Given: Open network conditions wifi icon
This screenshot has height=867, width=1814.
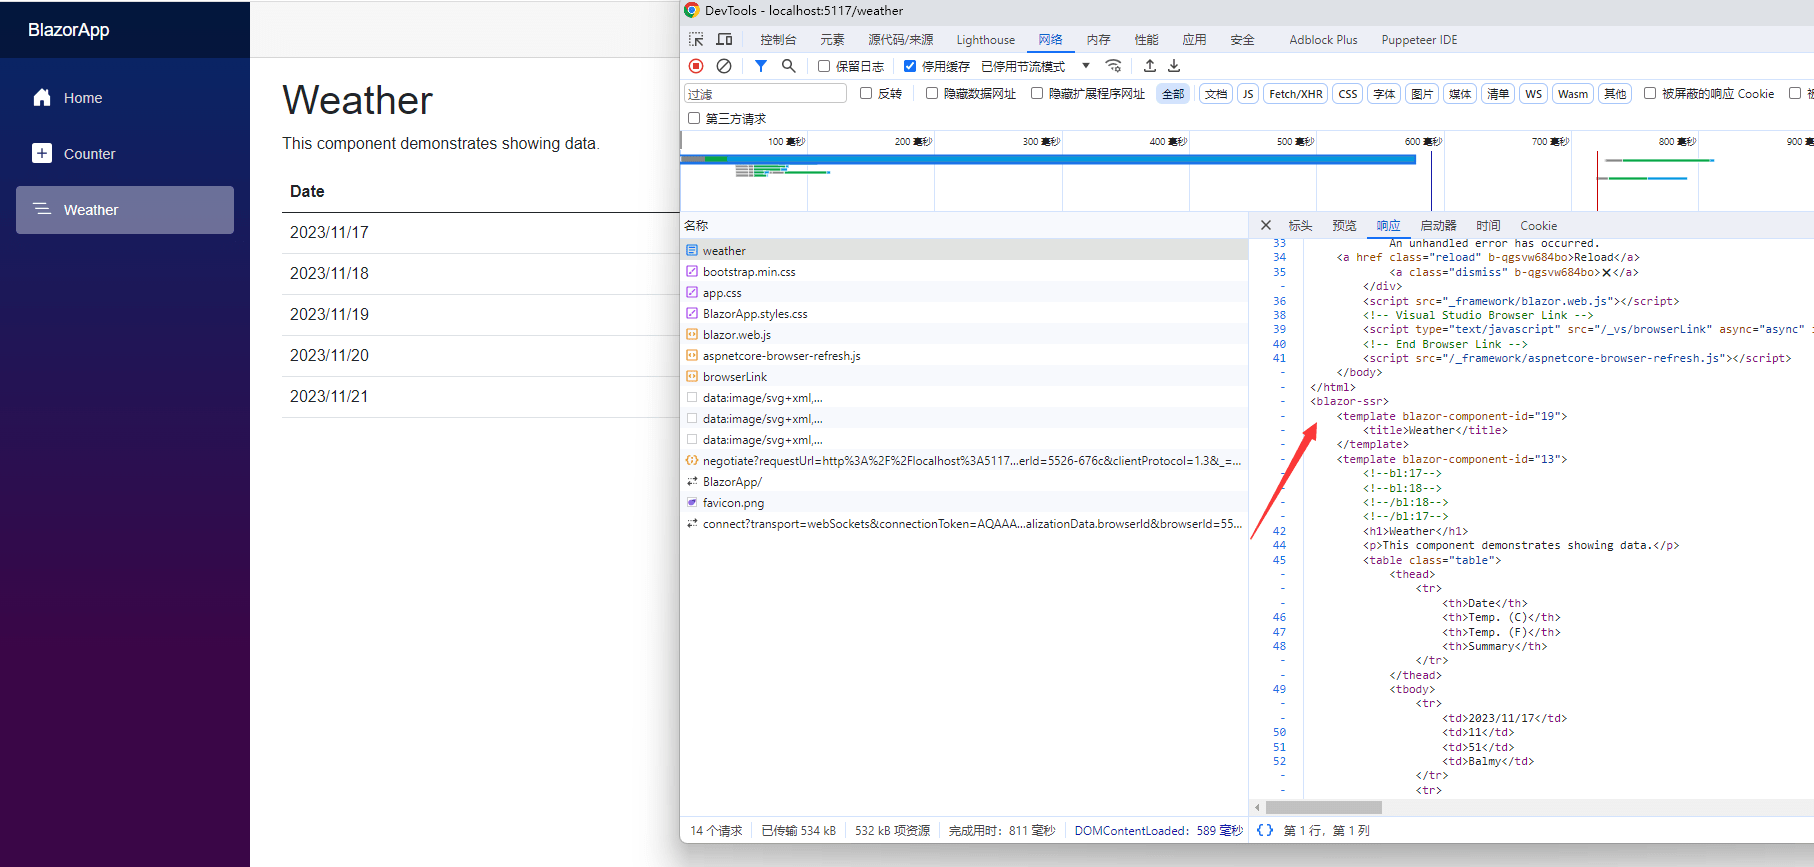Looking at the screenshot, I should click(1113, 66).
